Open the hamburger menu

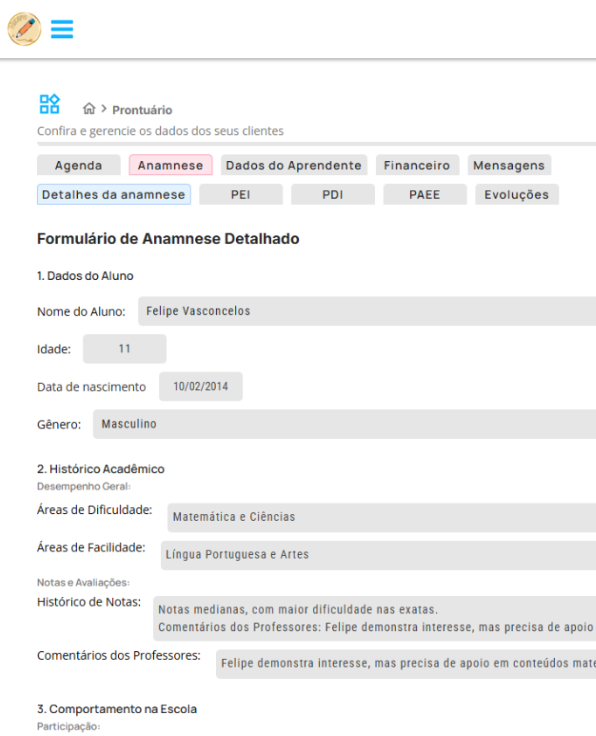coord(62,29)
